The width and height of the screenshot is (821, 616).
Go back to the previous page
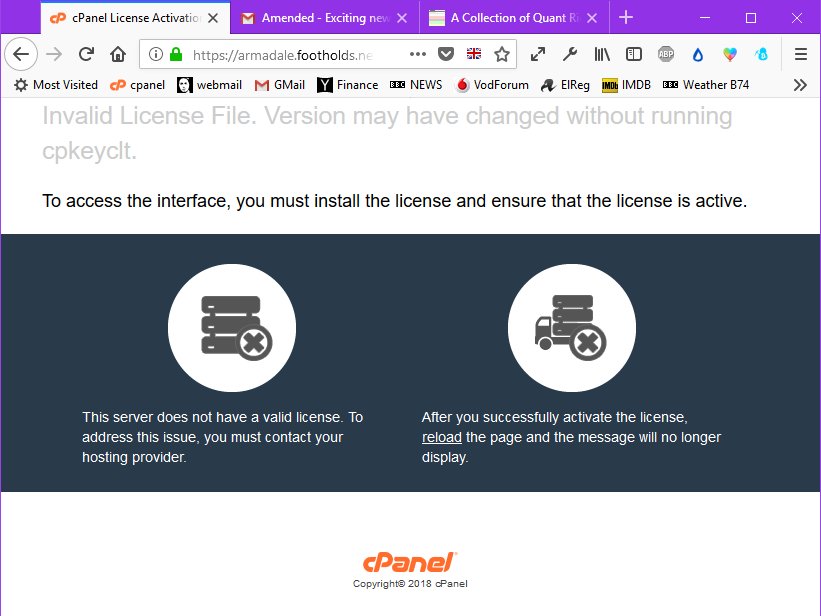coord(21,54)
